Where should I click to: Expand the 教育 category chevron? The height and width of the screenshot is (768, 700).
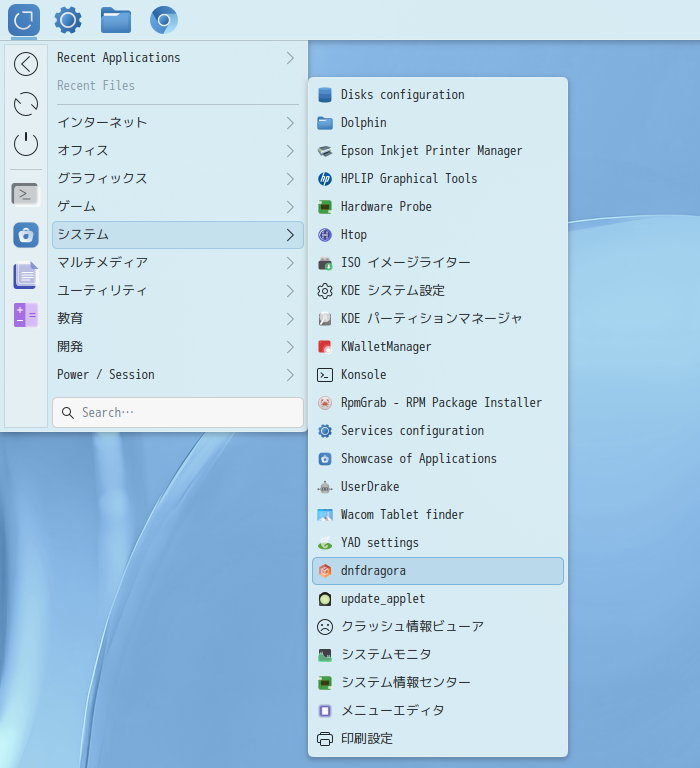290,319
